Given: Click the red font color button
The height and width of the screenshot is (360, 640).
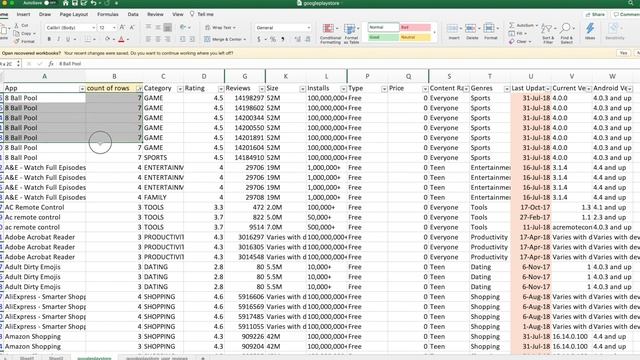Looking at the screenshot, I should pos(121,39).
